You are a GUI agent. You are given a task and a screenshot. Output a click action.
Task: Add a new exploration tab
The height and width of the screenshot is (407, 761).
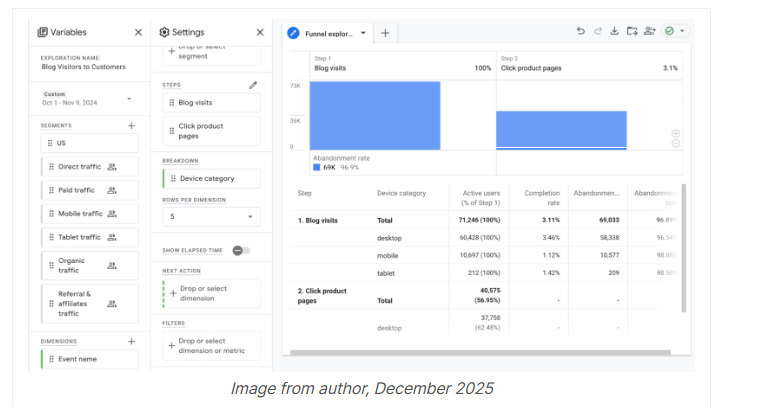[x=385, y=33]
